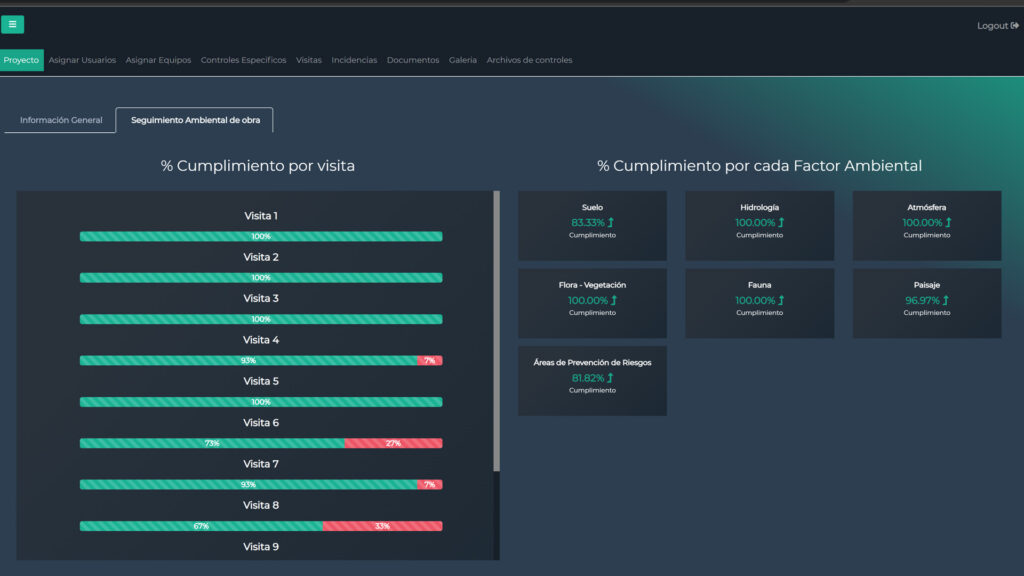The width and height of the screenshot is (1024, 576).
Task: Click the green 93% segment of Visita 4
Action: coord(248,360)
